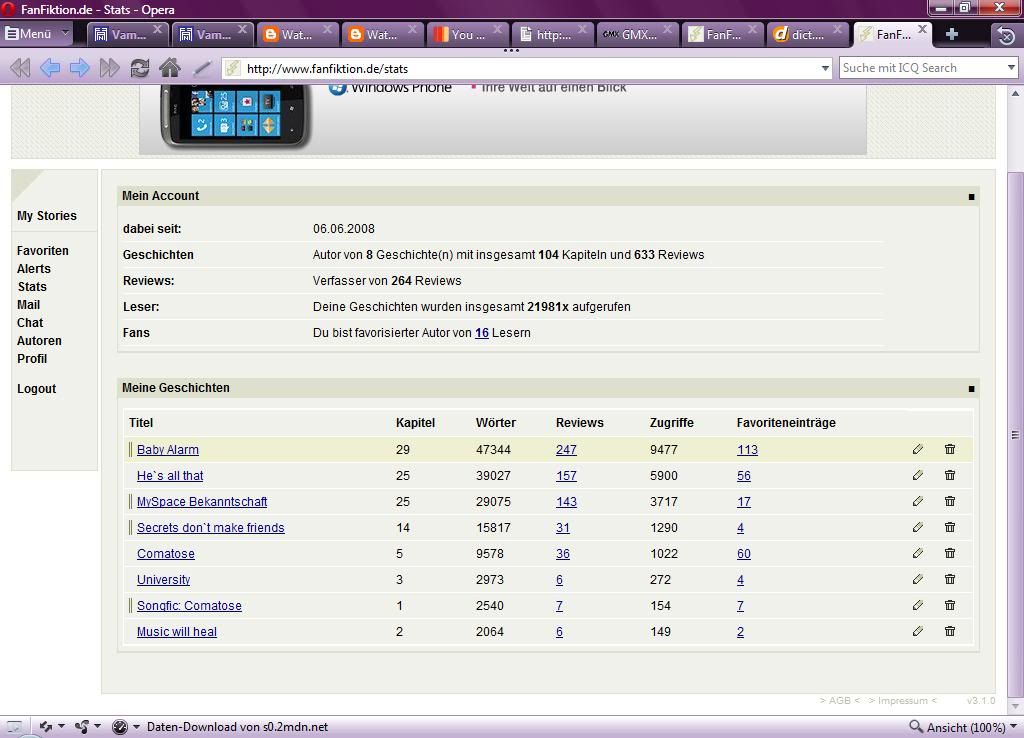Click the vertical page scrollbar
This screenshot has height=738, width=1024.
[x=1015, y=435]
